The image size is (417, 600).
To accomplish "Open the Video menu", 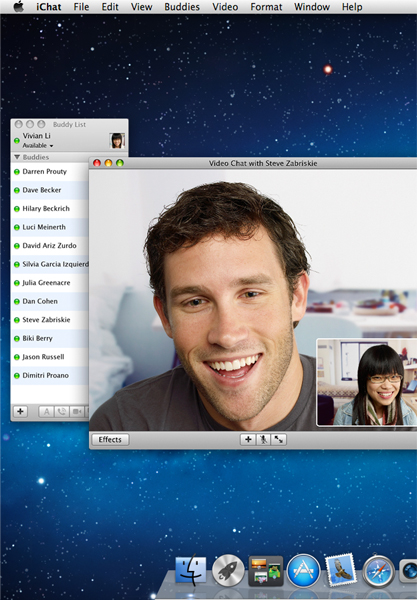I will pos(225,7).
